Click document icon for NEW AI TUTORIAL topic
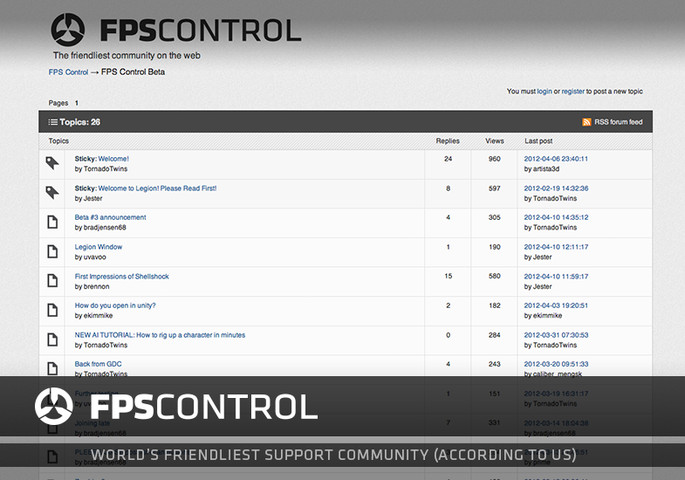The width and height of the screenshot is (685, 480). click(x=52, y=339)
